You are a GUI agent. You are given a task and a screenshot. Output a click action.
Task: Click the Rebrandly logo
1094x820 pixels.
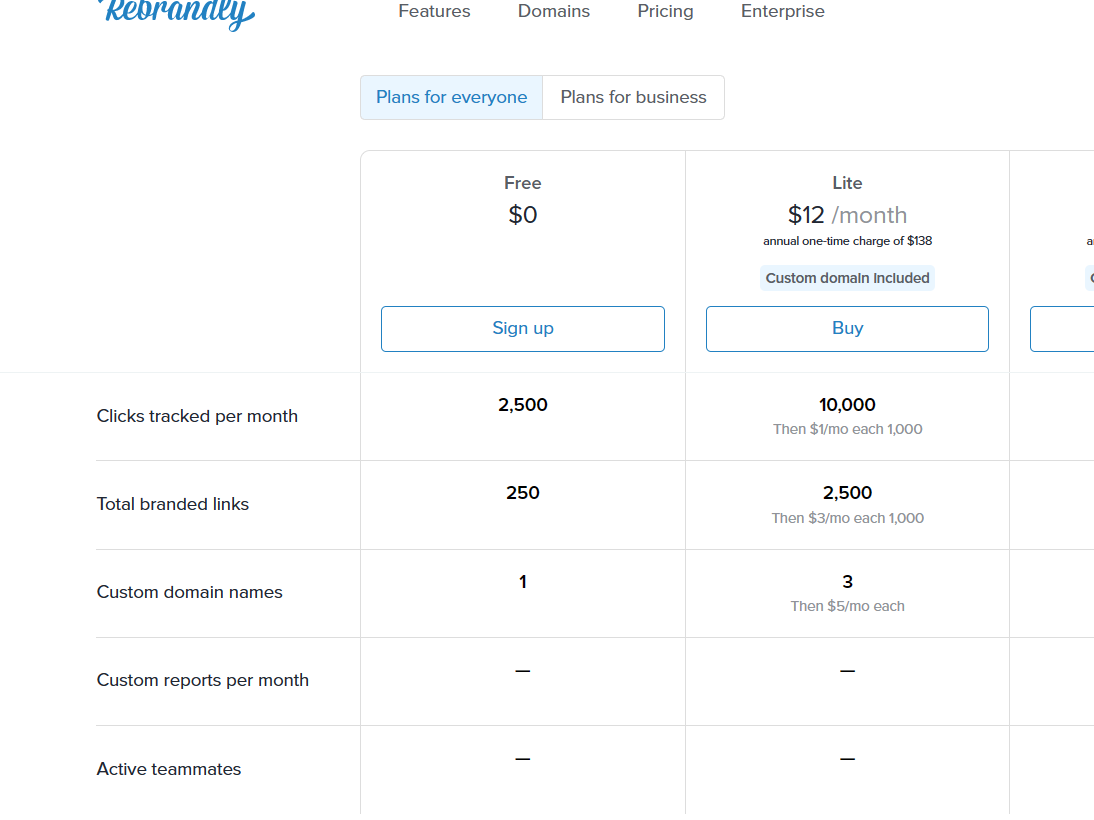[x=178, y=13]
